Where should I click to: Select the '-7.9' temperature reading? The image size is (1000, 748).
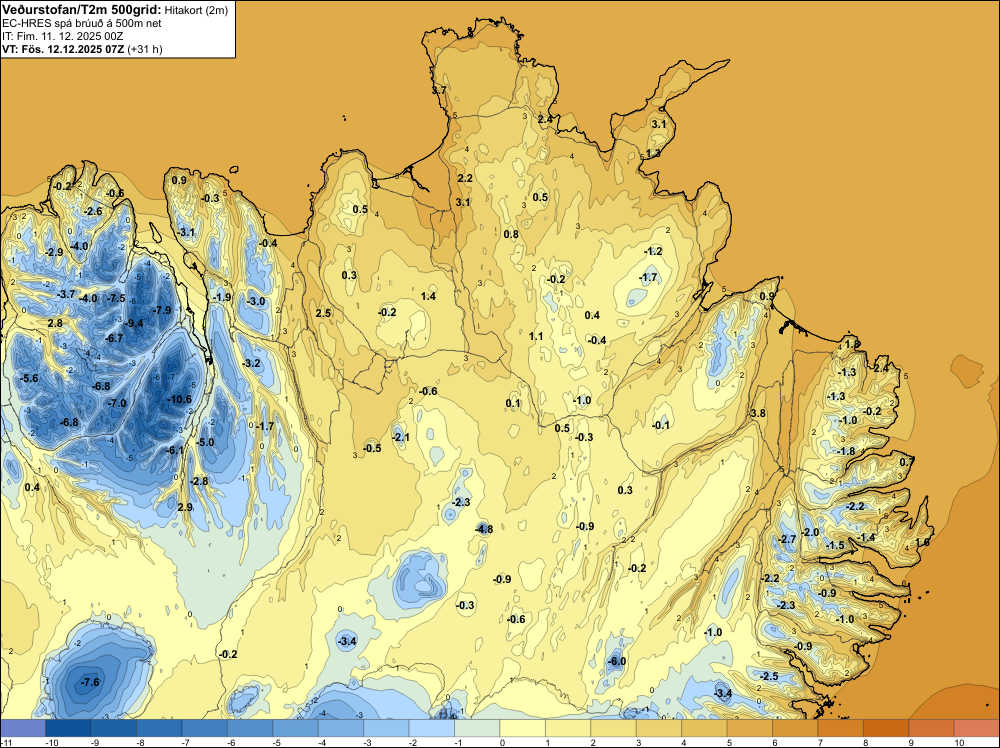tap(162, 311)
